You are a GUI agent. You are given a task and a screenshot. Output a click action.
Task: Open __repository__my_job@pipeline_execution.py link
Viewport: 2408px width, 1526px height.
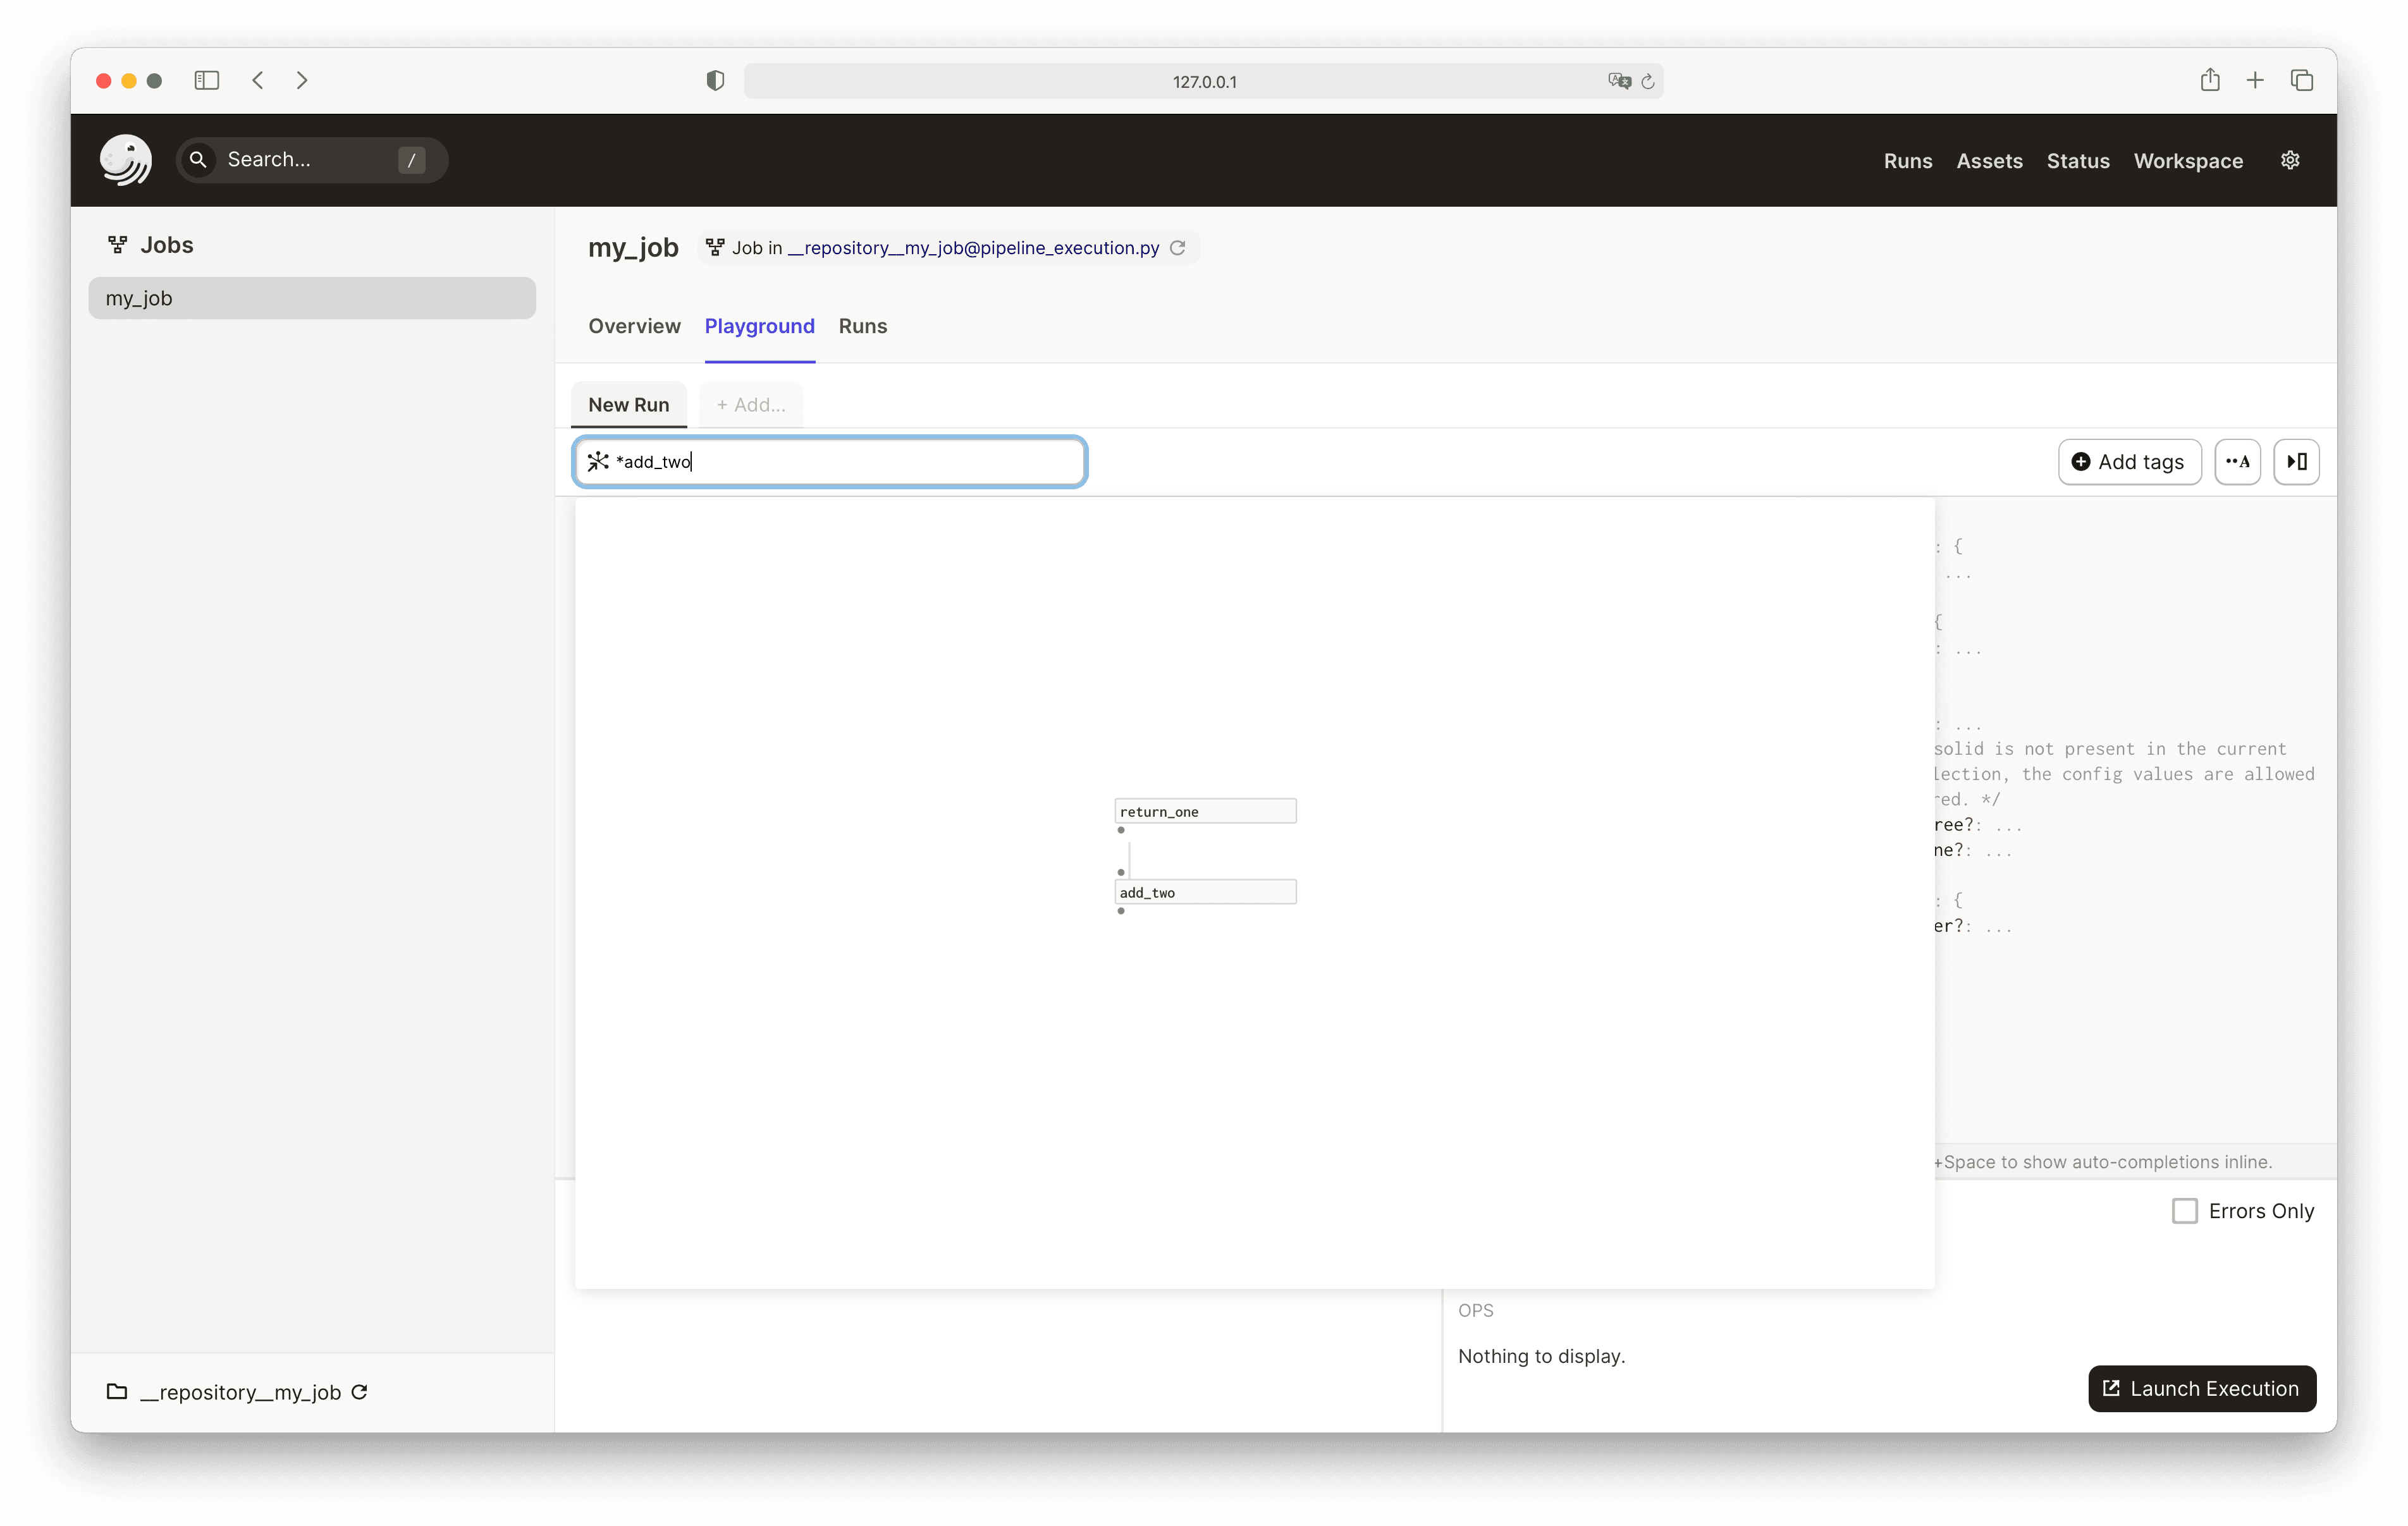[973, 248]
